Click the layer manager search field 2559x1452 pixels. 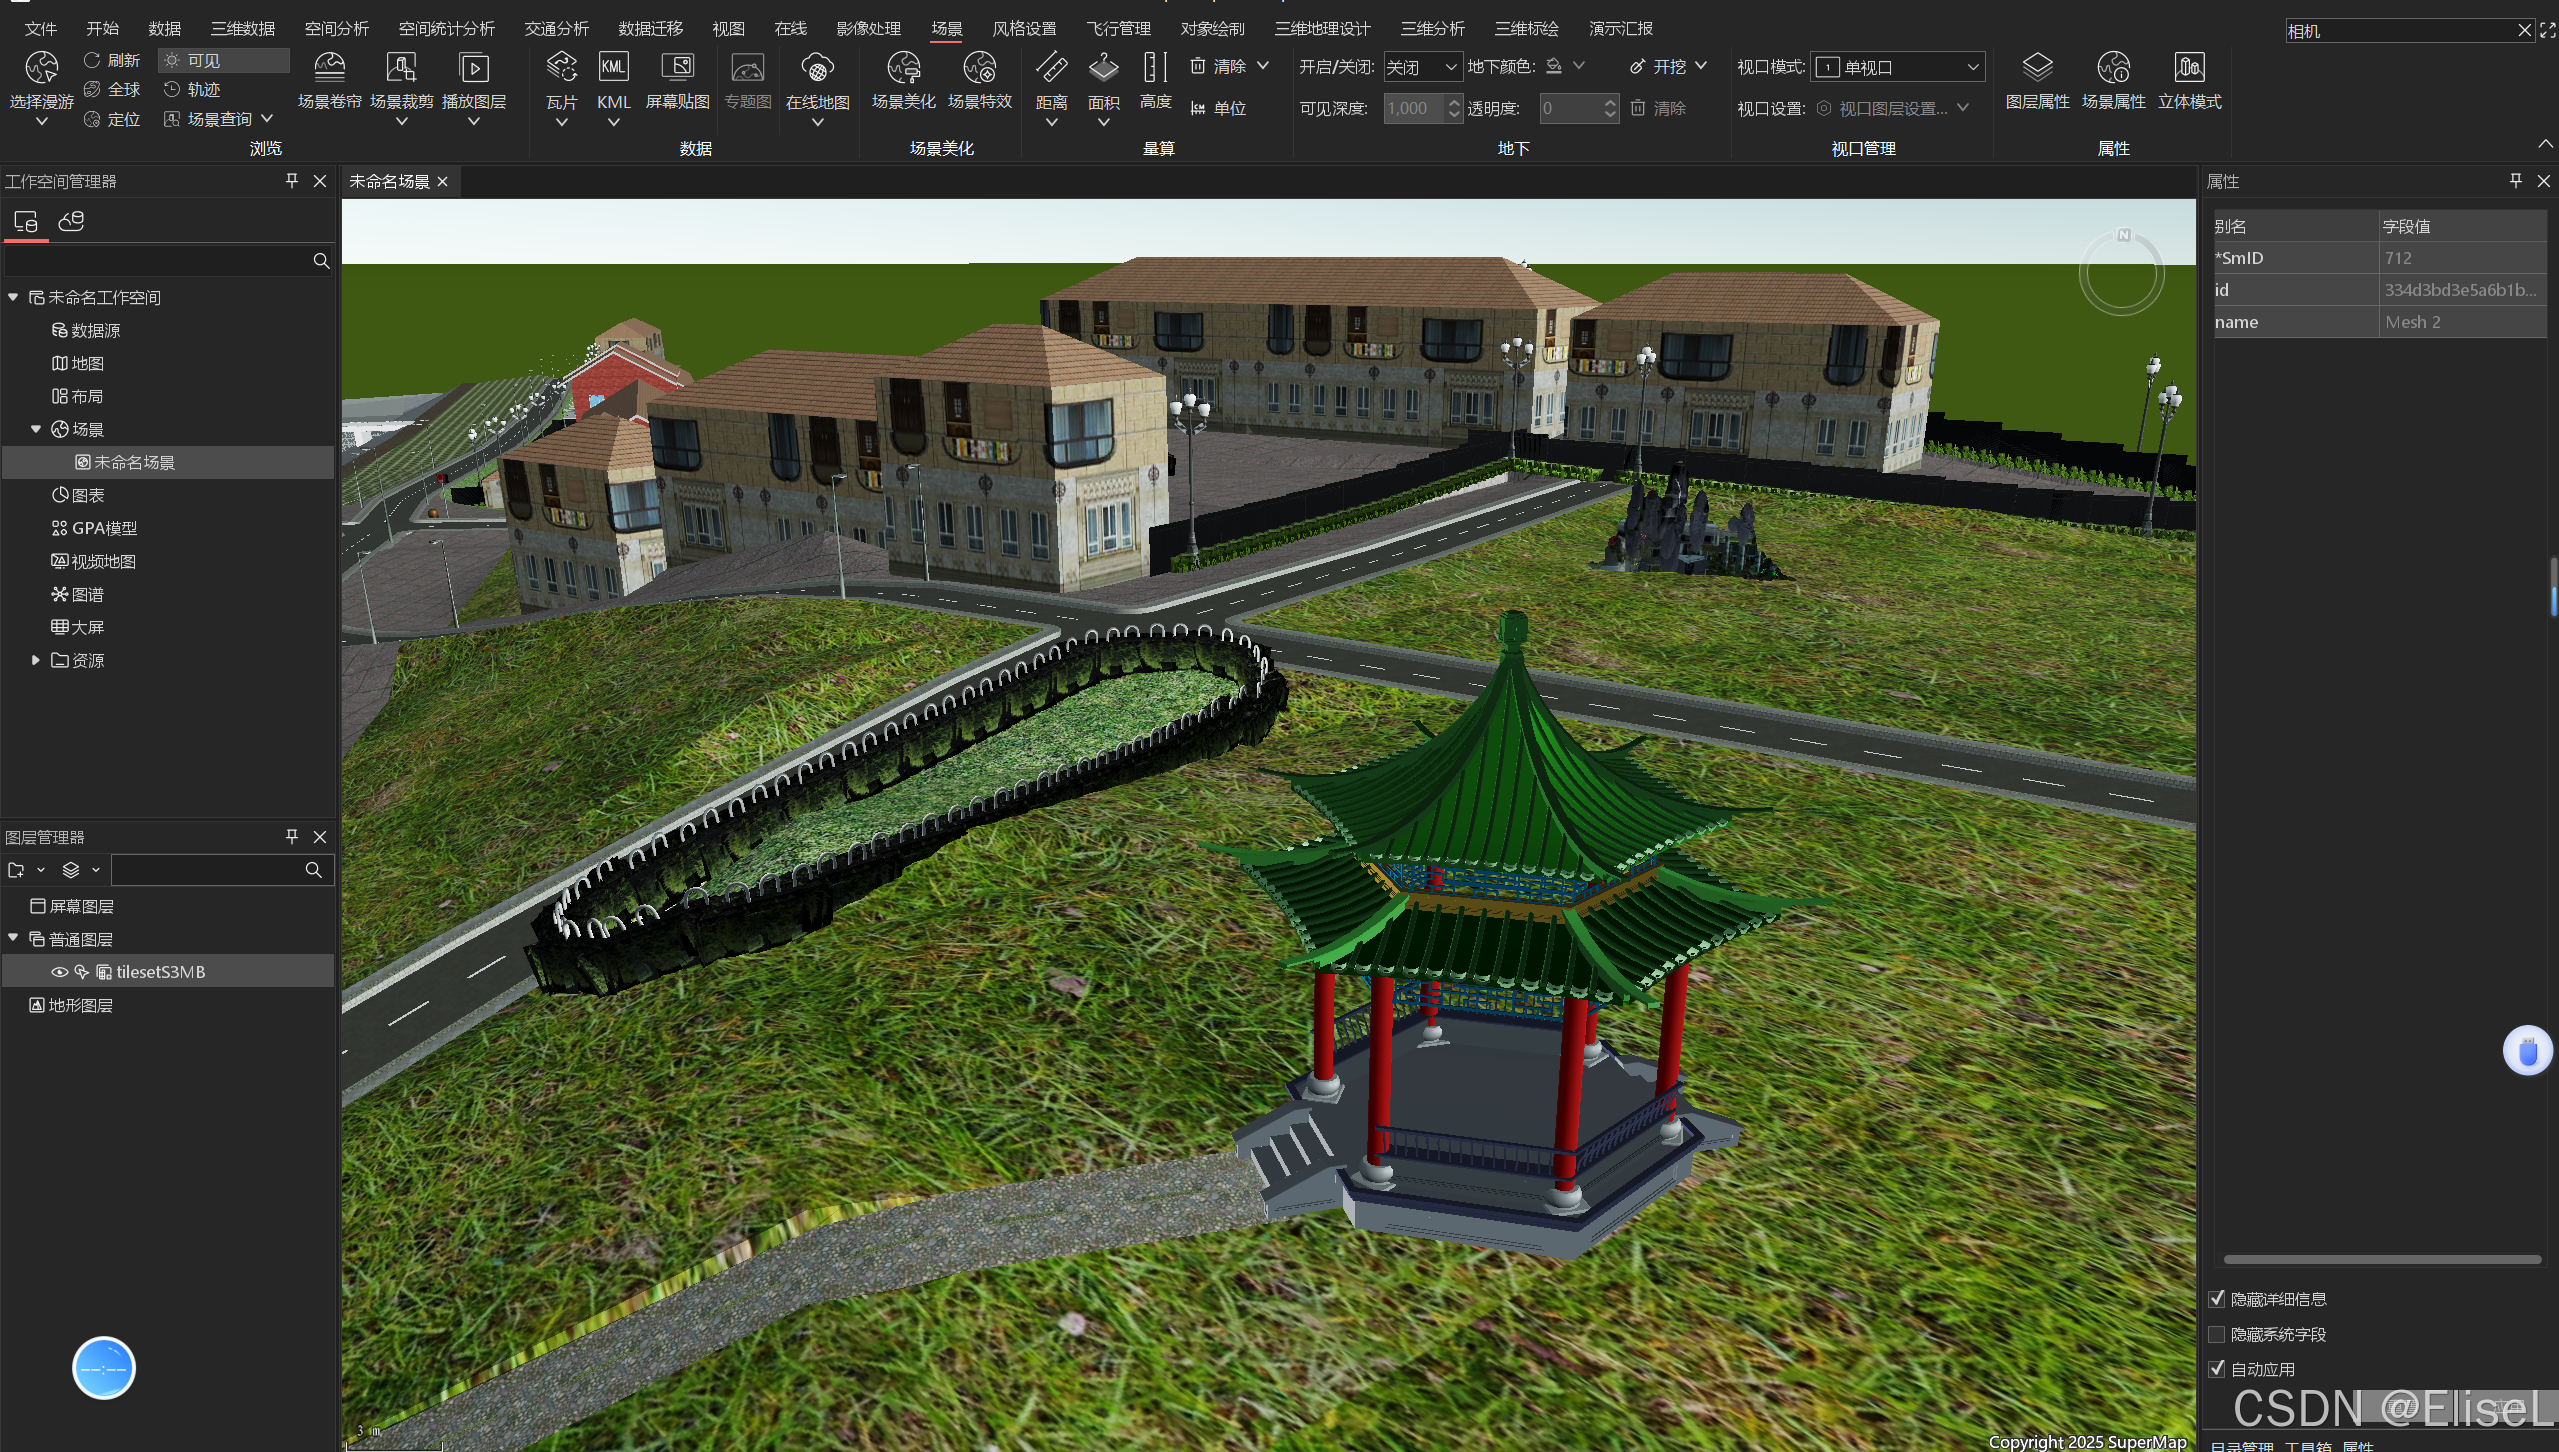click(x=208, y=870)
